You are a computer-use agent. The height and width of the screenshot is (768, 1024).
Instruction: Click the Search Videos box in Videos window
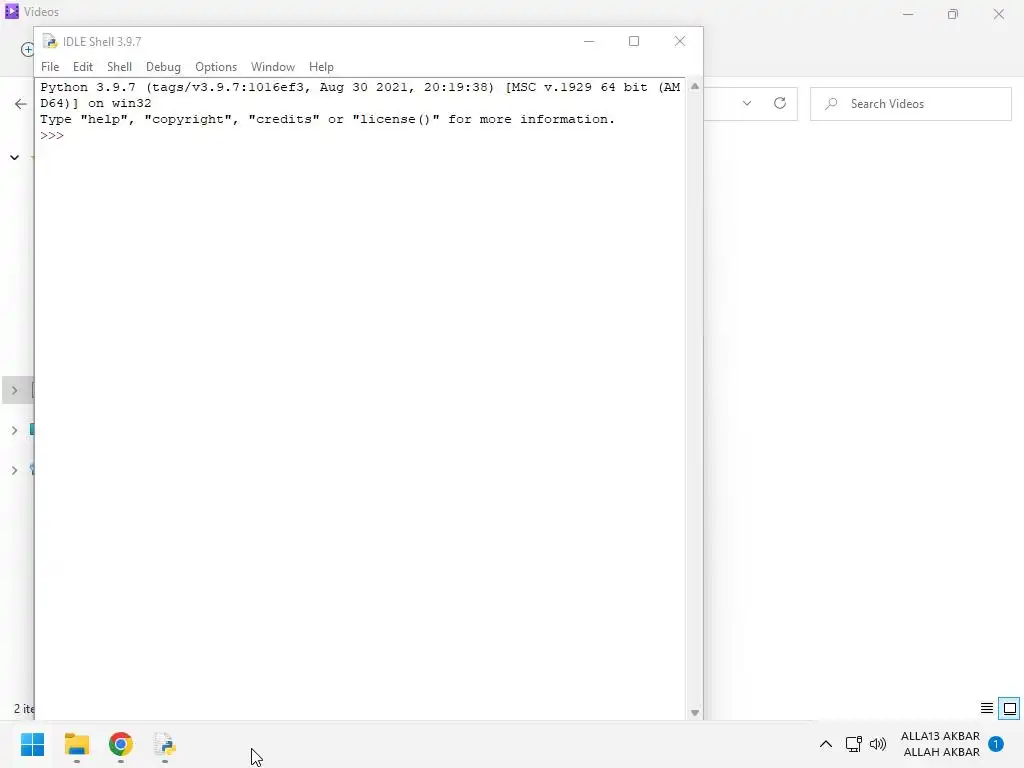(x=910, y=104)
